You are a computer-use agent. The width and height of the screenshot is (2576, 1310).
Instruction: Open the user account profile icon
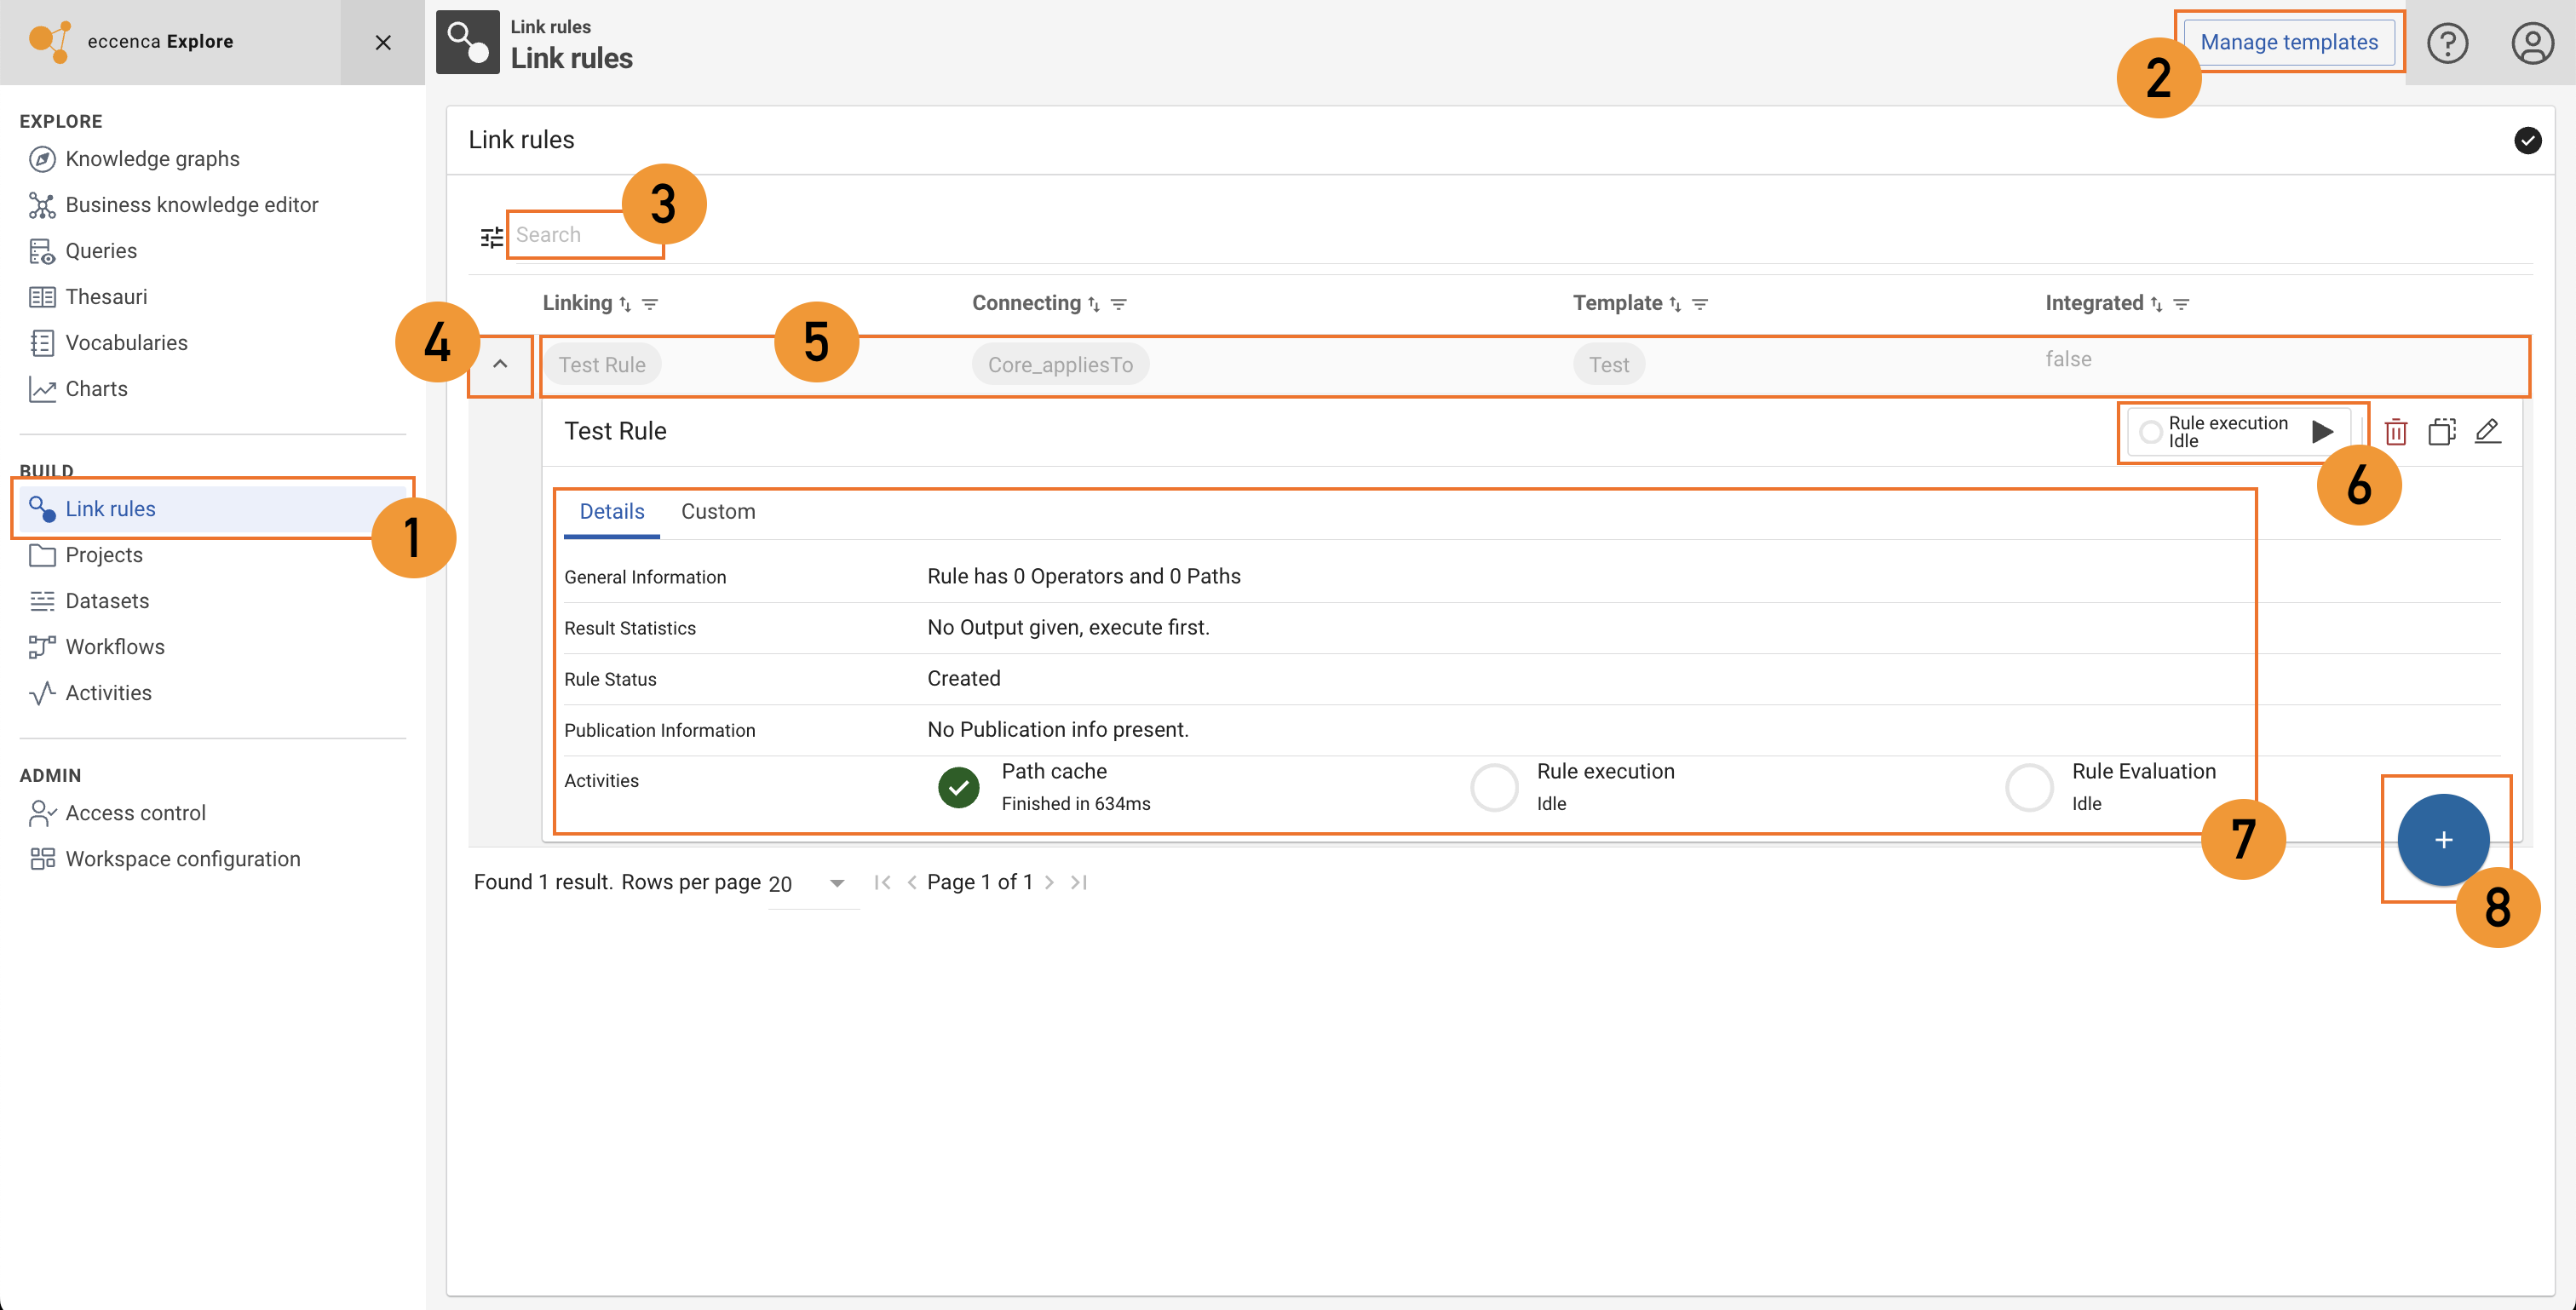(2532, 43)
